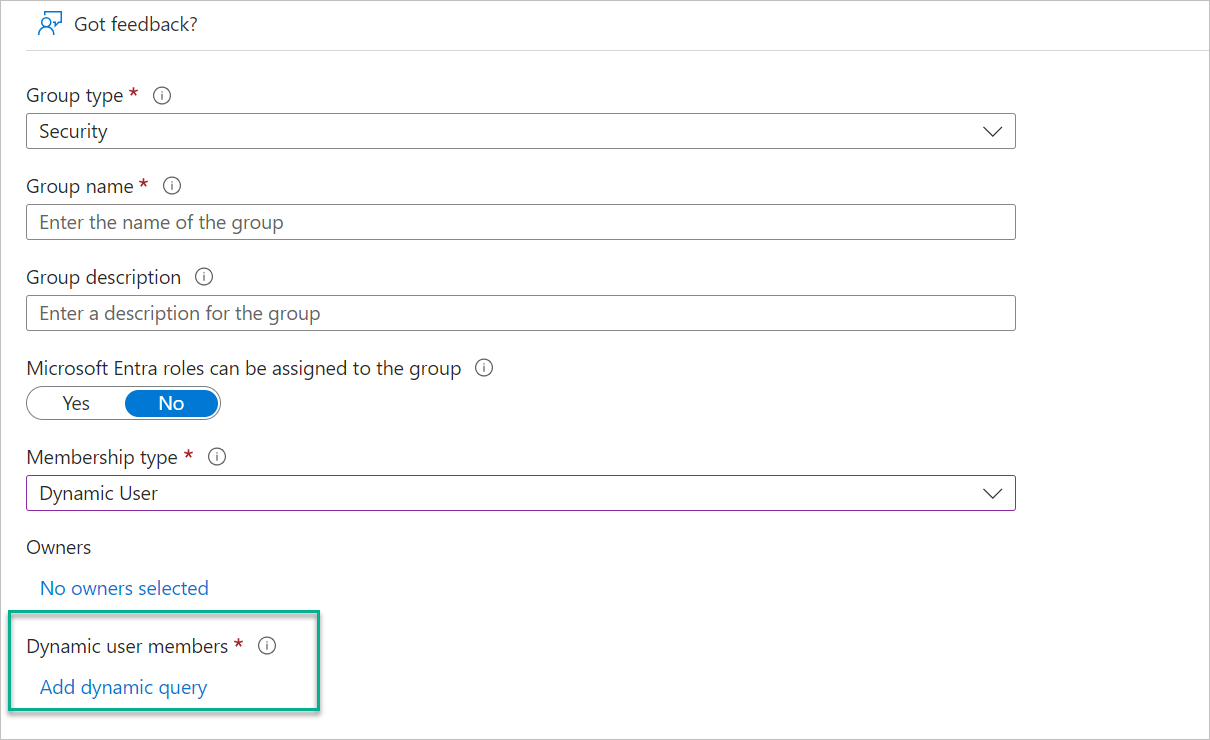Click the Got feedback people icon
This screenshot has width=1210, height=740.
[x=49, y=23]
